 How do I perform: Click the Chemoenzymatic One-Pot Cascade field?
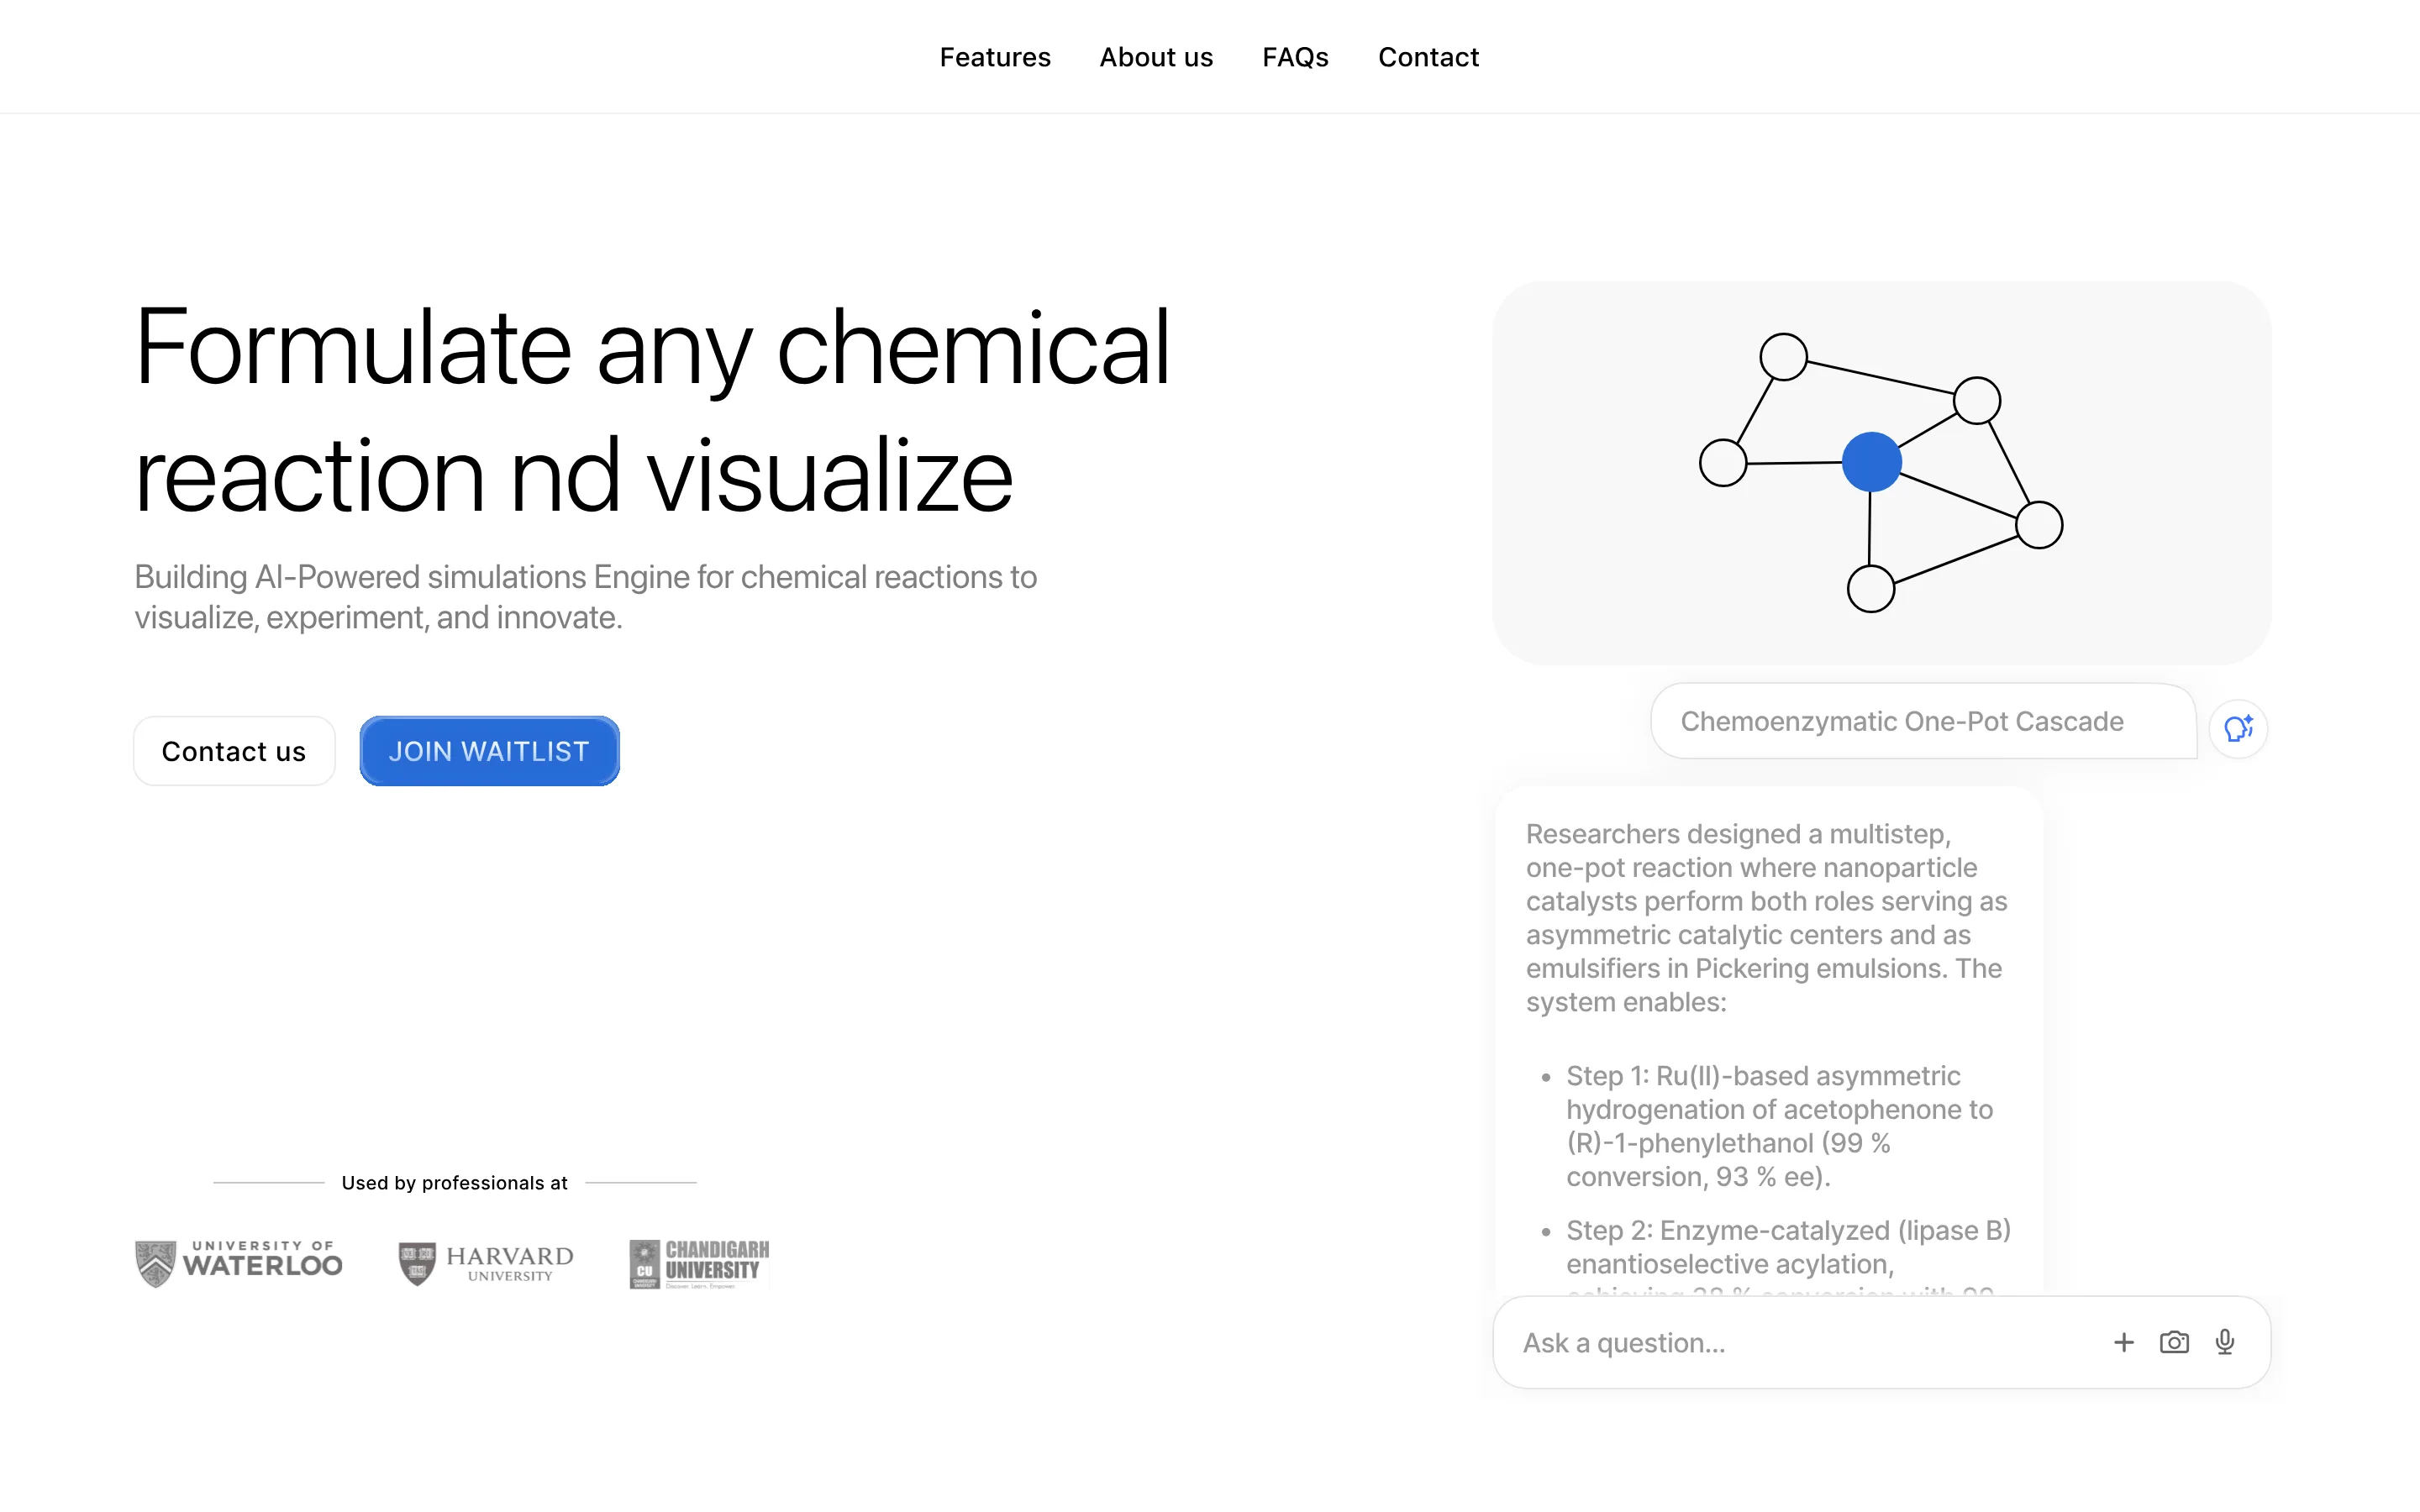[1923, 721]
